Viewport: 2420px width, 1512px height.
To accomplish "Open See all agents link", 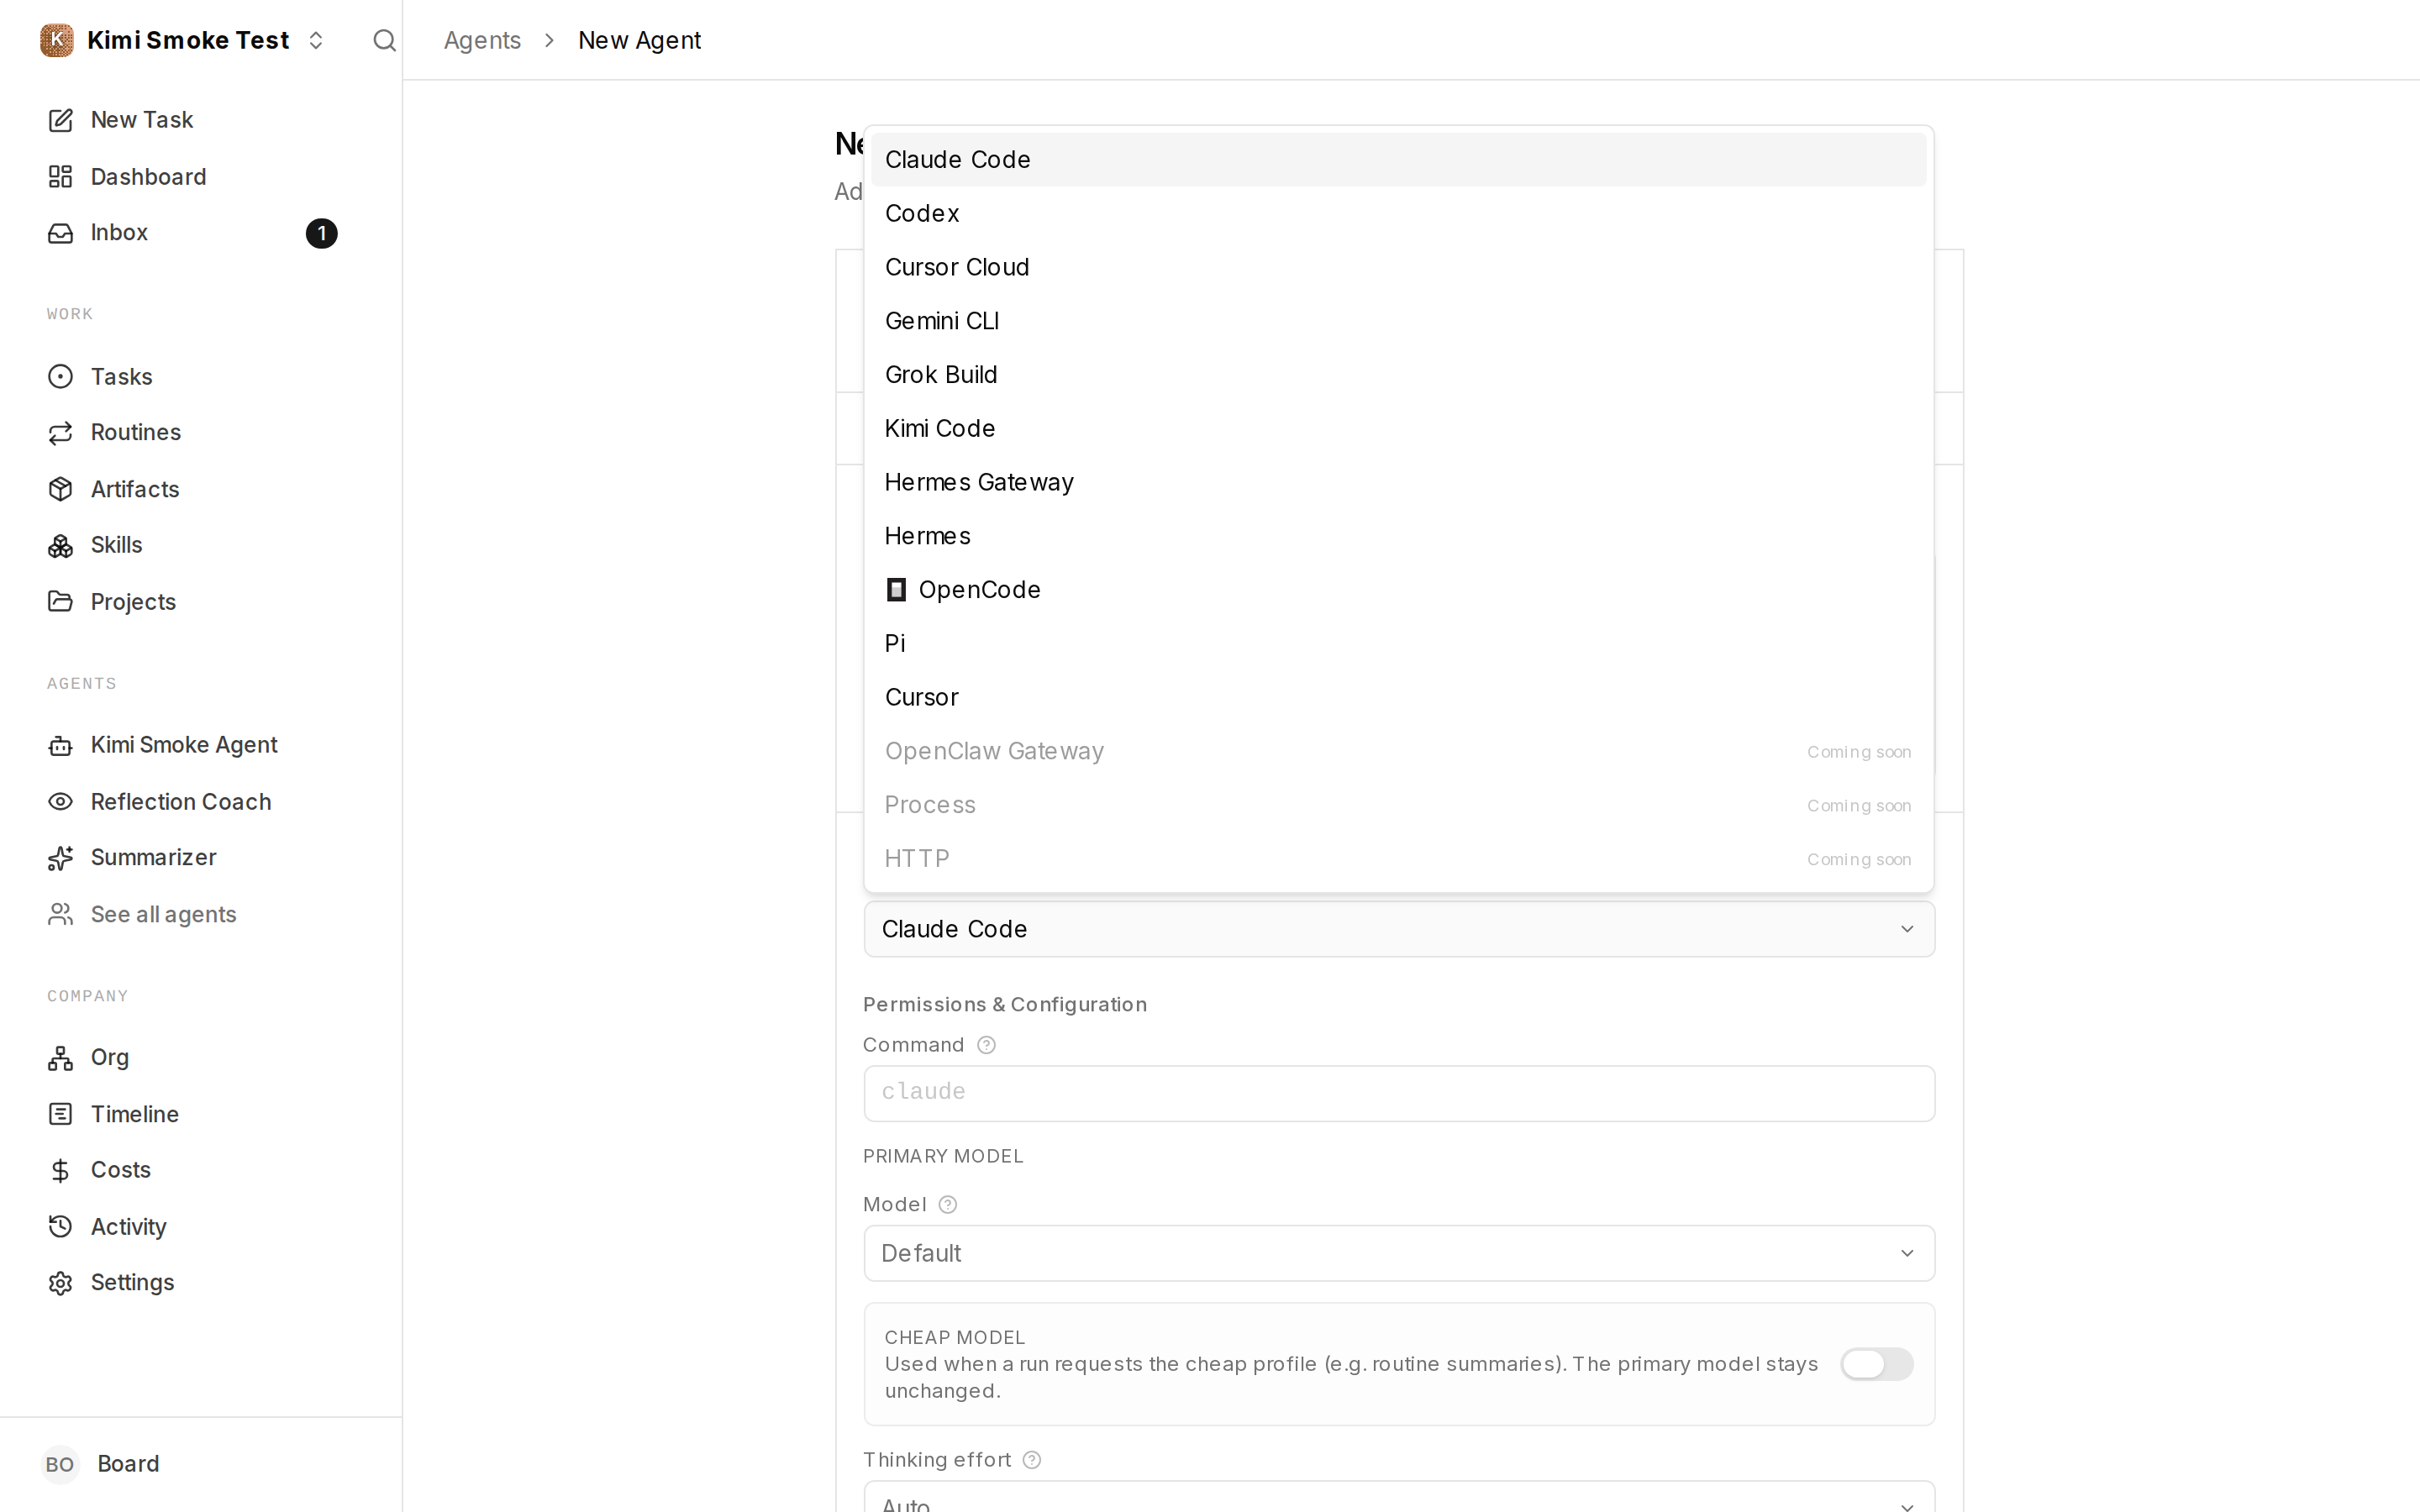I will (x=163, y=915).
